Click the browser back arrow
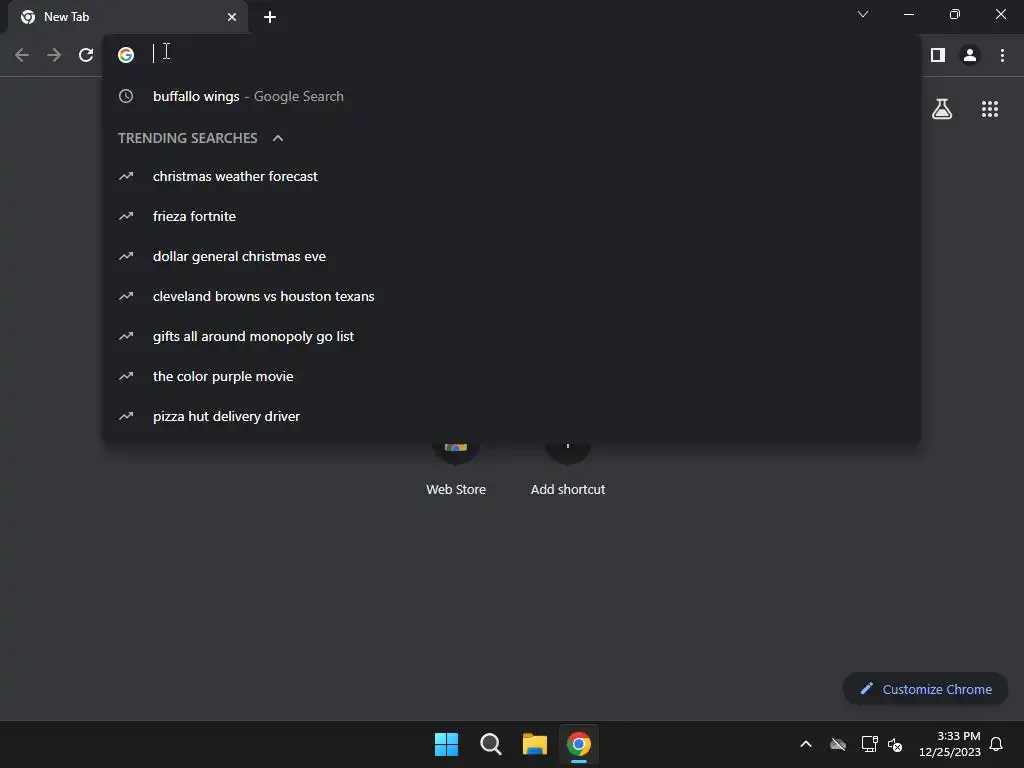 pos(22,55)
